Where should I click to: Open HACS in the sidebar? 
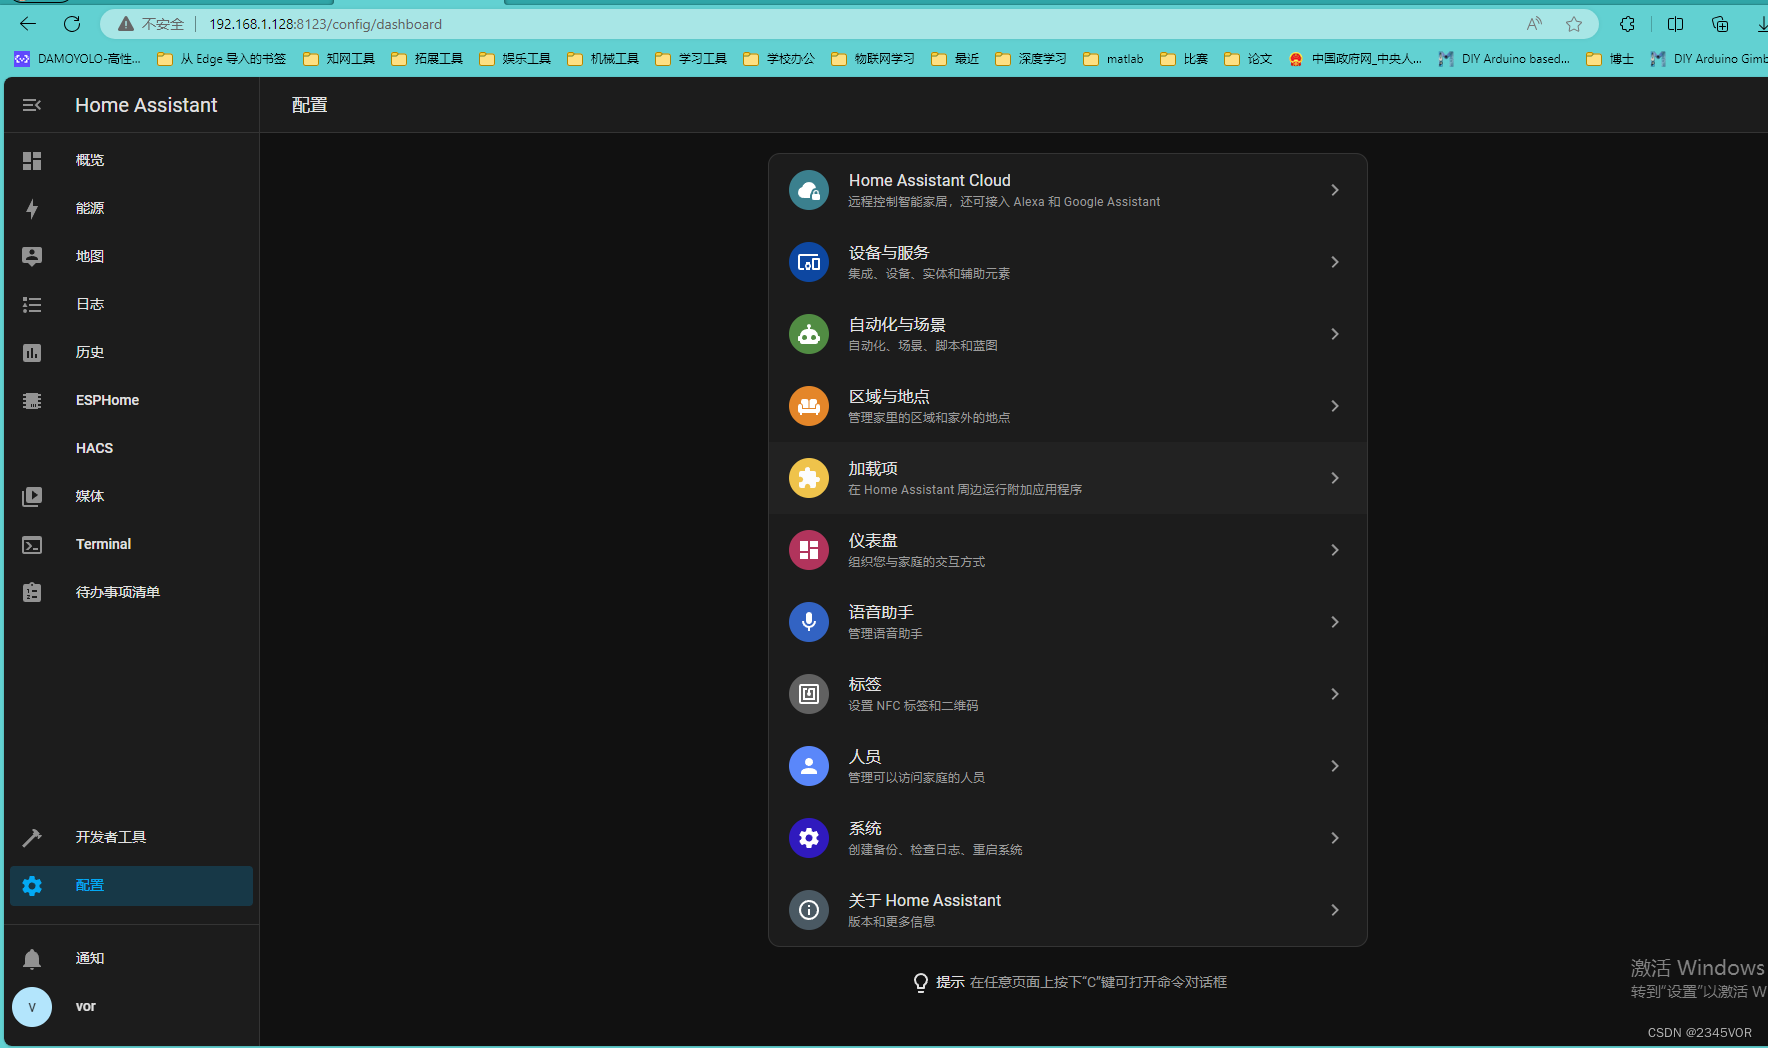tap(94, 448)
